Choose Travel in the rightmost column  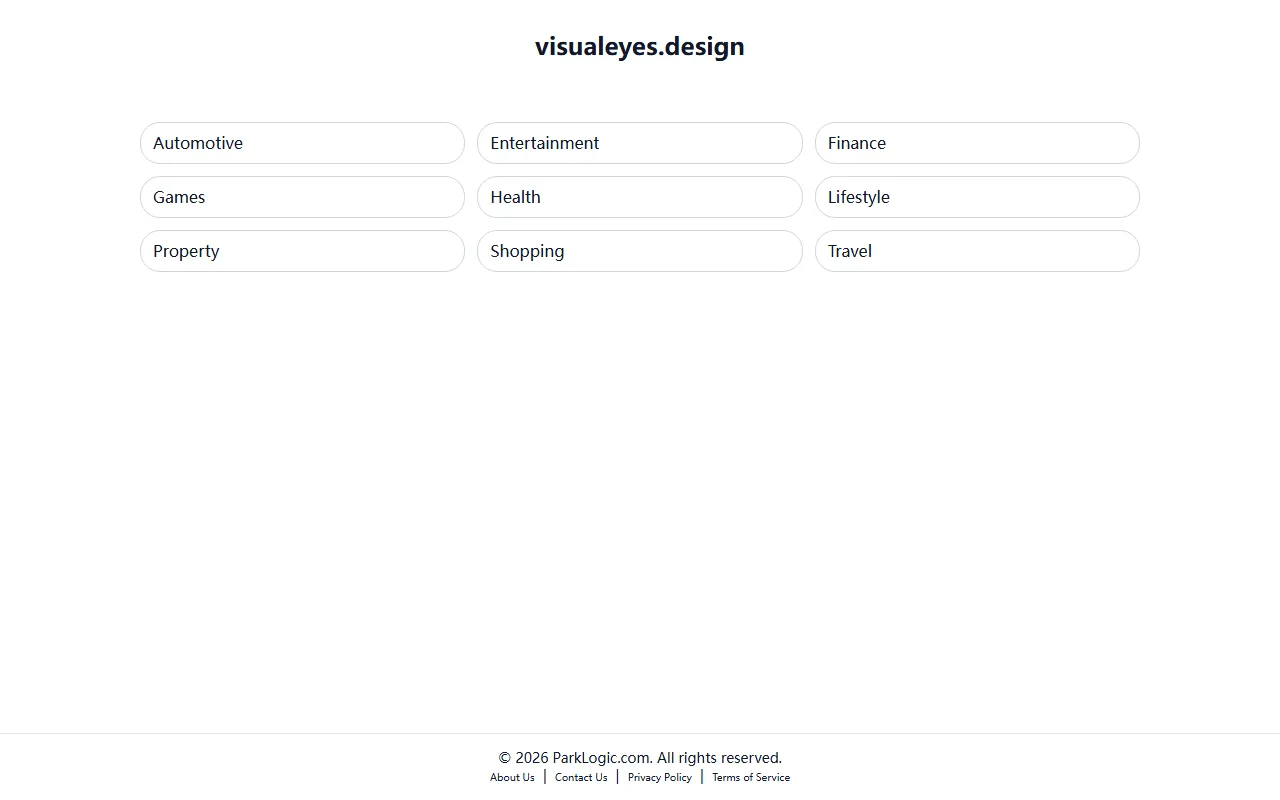click(x=977, y=251)
